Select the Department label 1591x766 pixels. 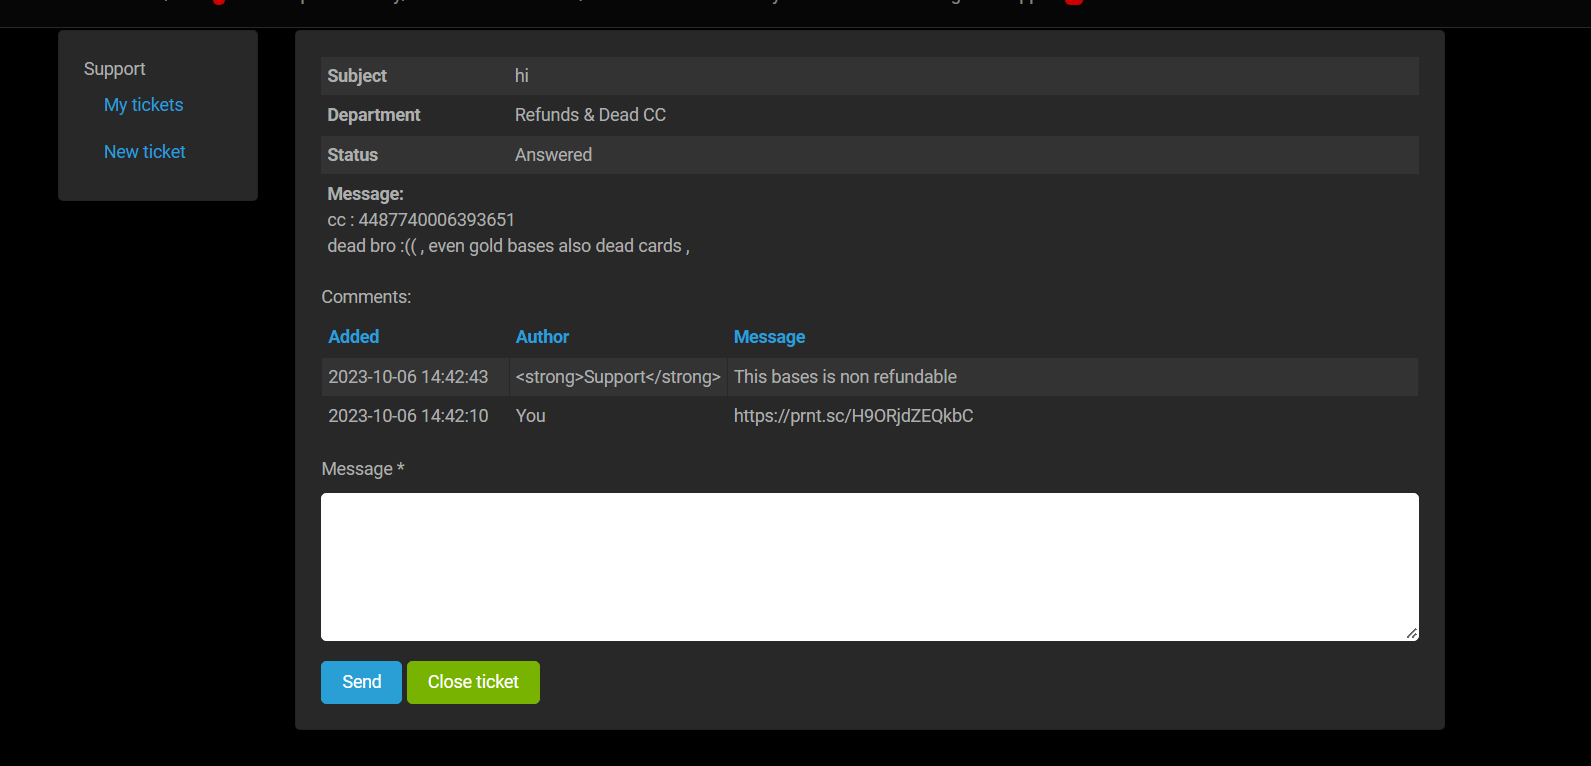click(x=374, y=115)
